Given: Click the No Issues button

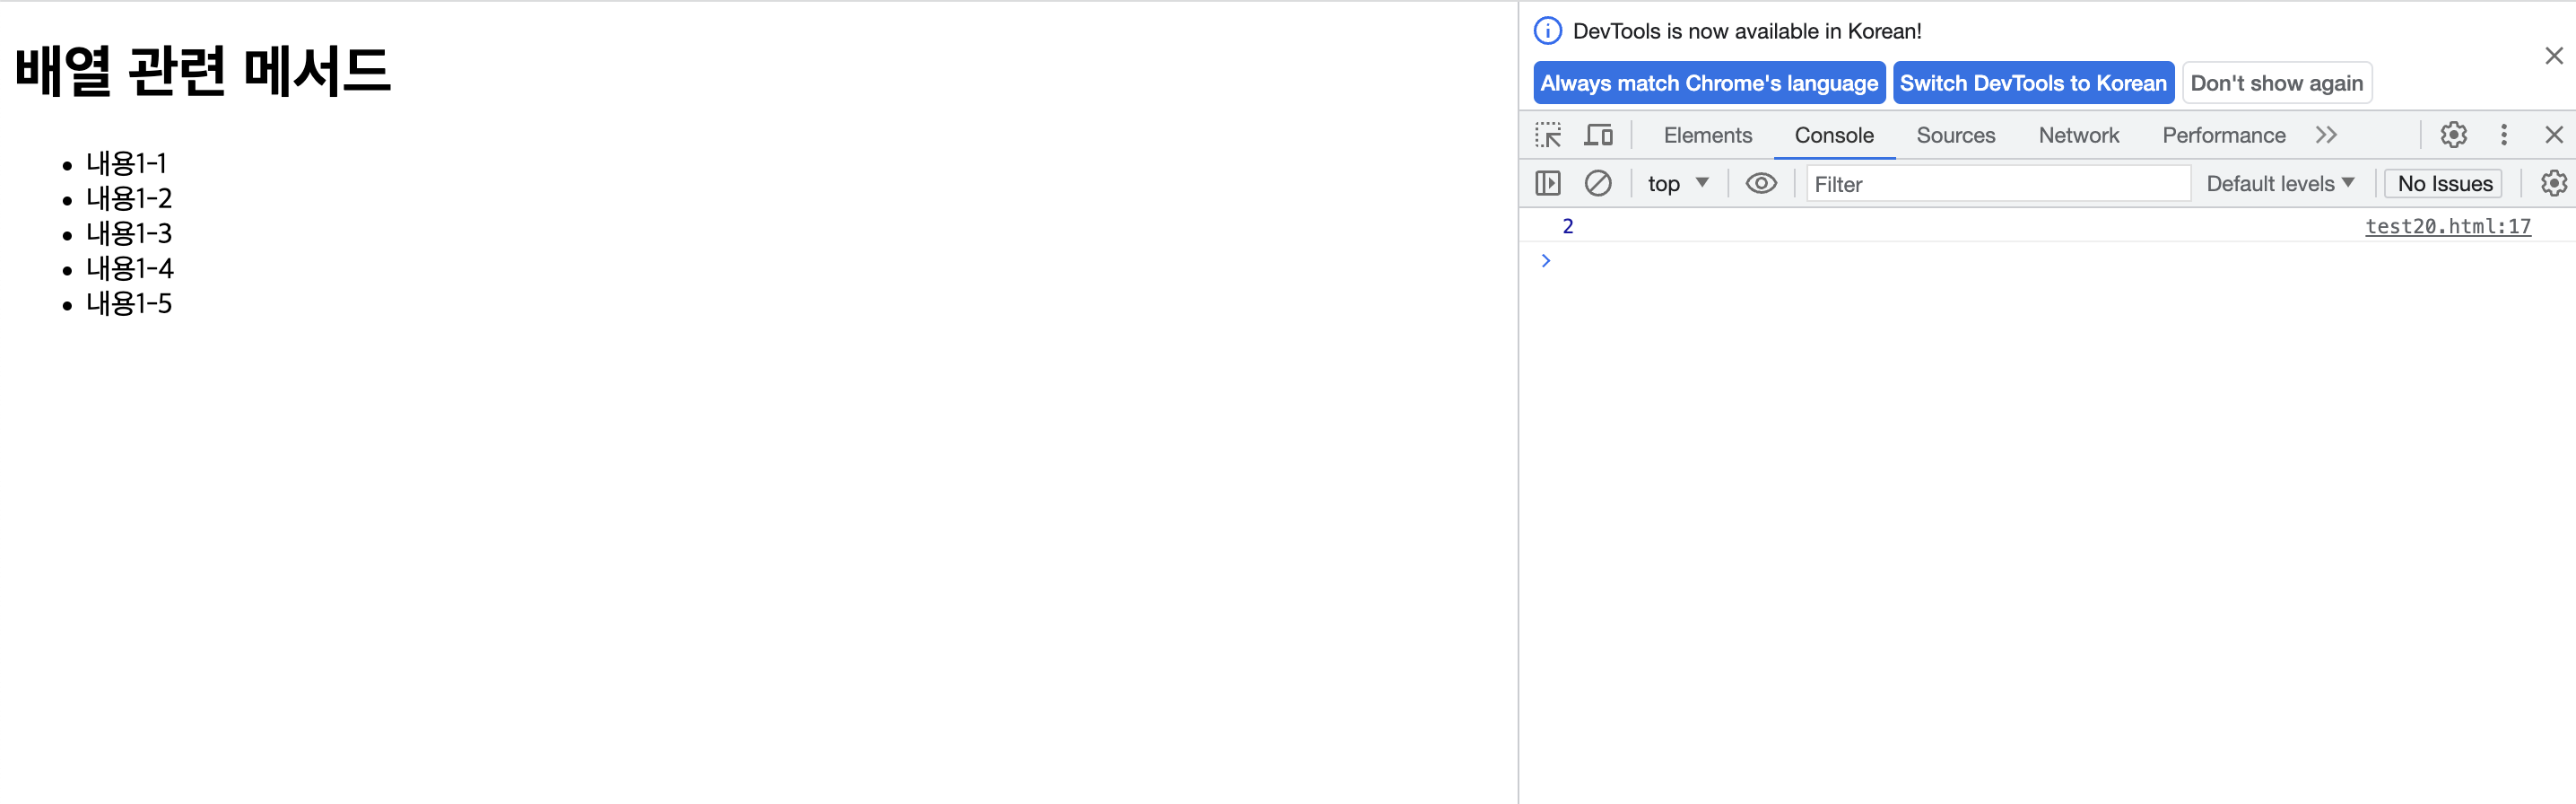Looking at the screenshot, I should click(2444, 183).
